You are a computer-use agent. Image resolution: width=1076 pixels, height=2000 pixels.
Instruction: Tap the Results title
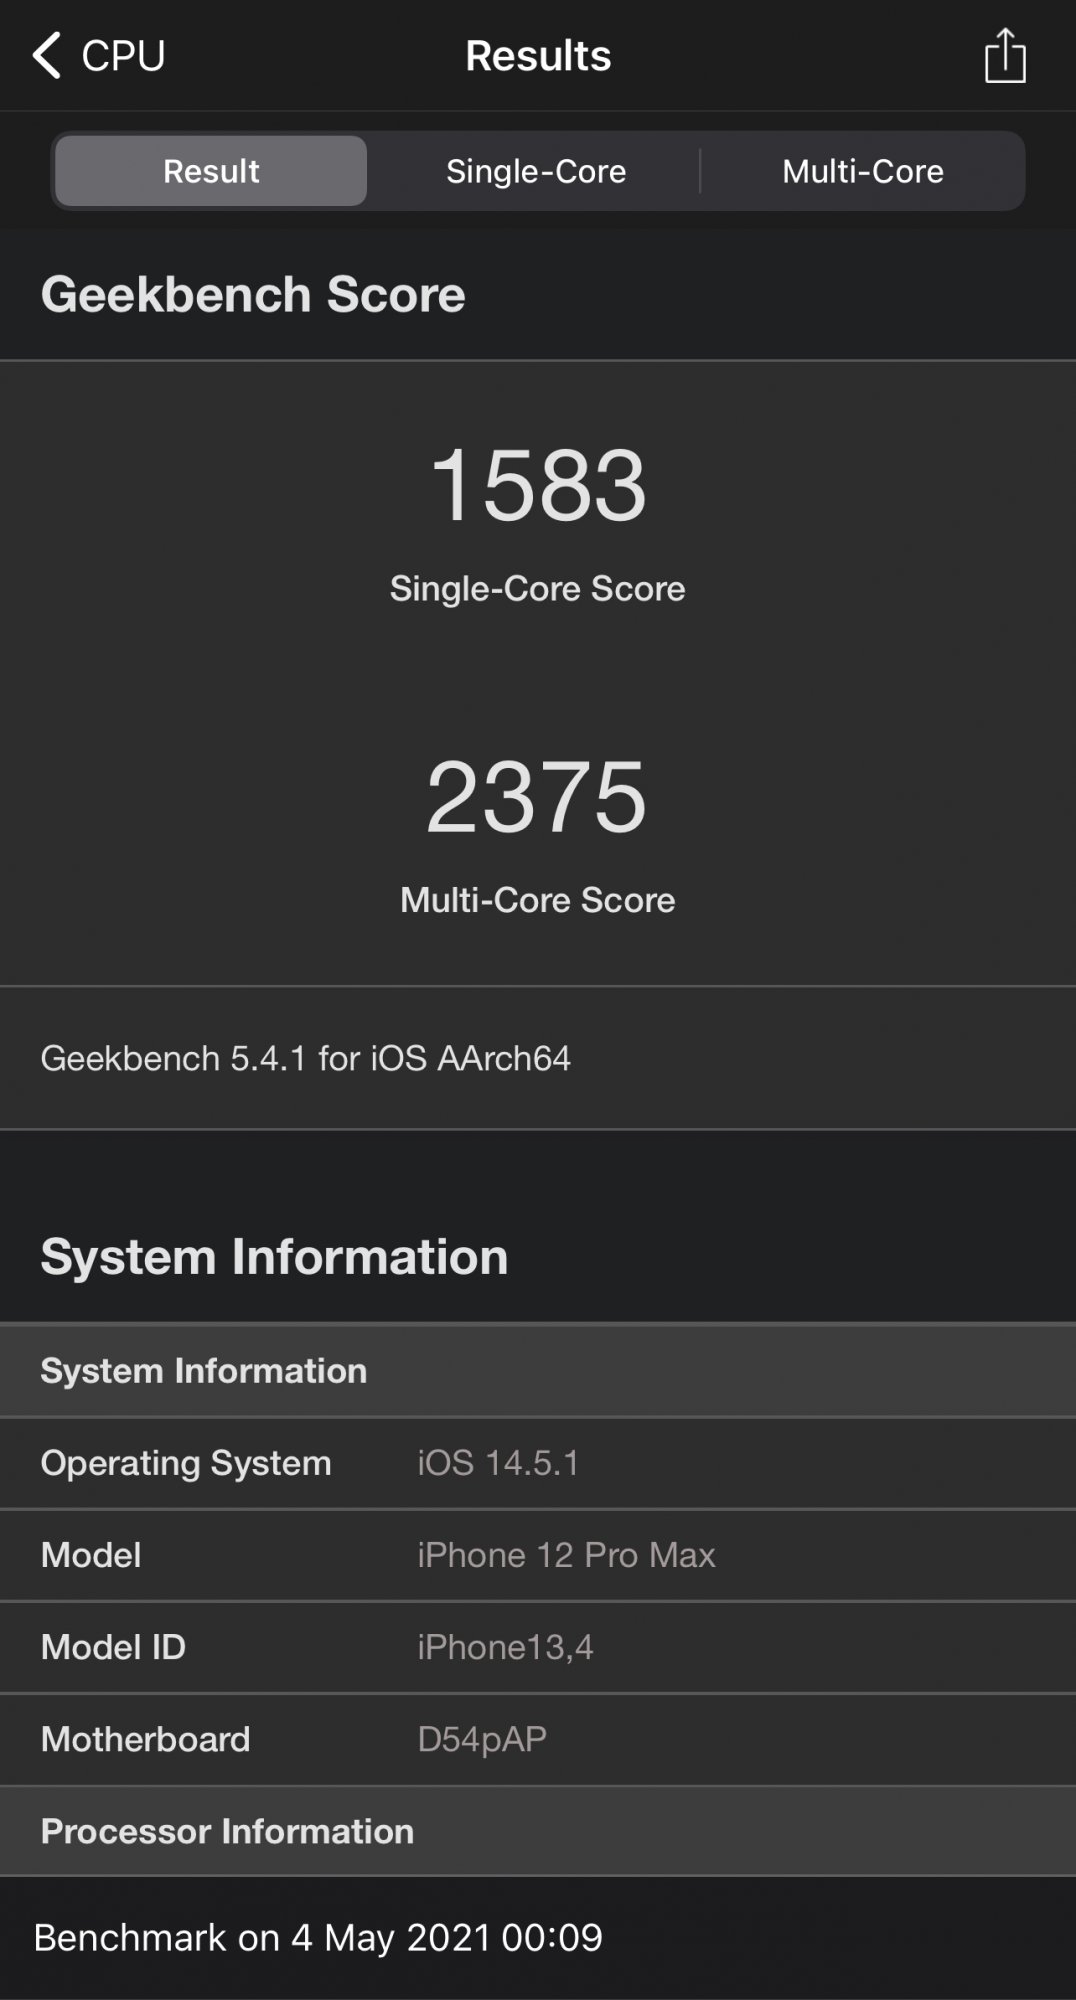pos(538,56)
